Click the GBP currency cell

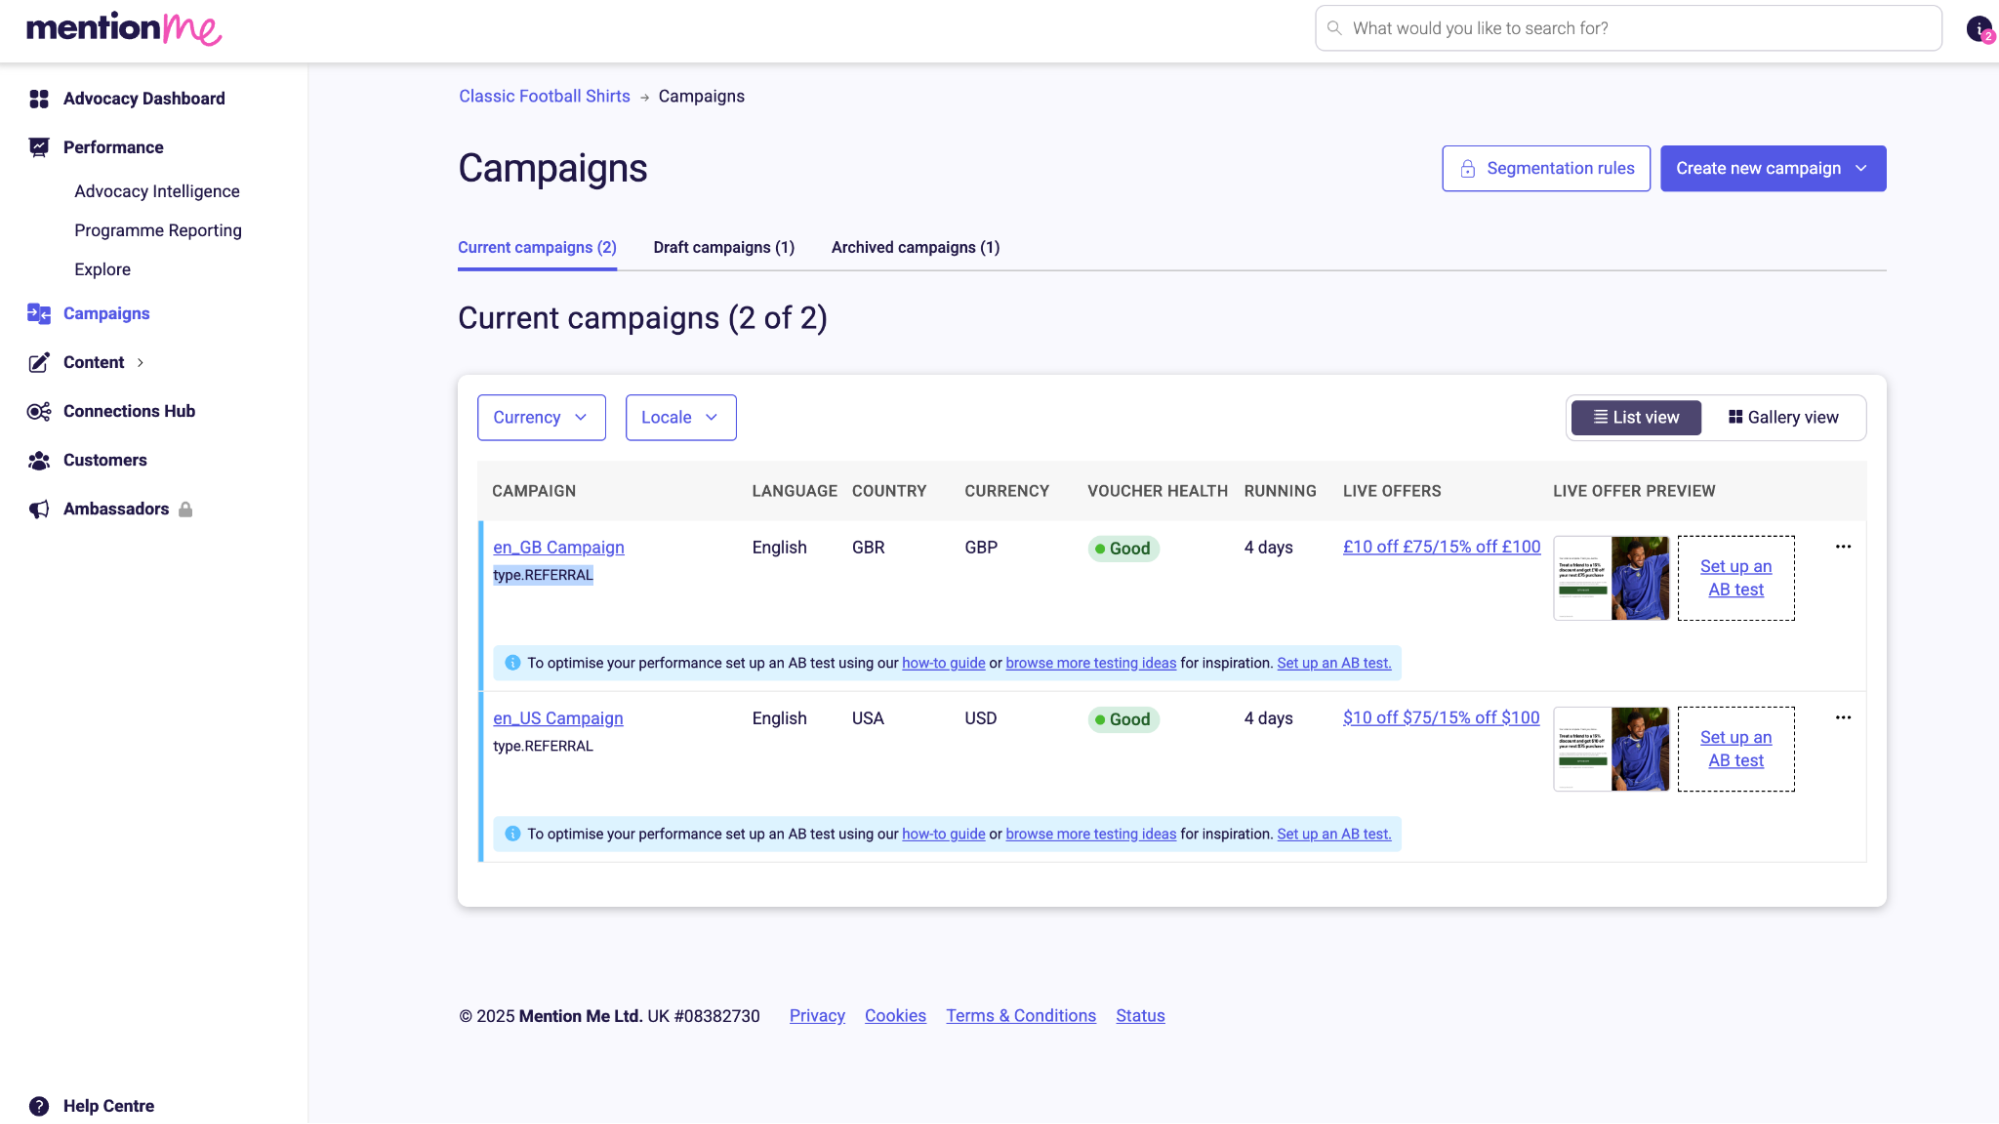pos(980,547)
